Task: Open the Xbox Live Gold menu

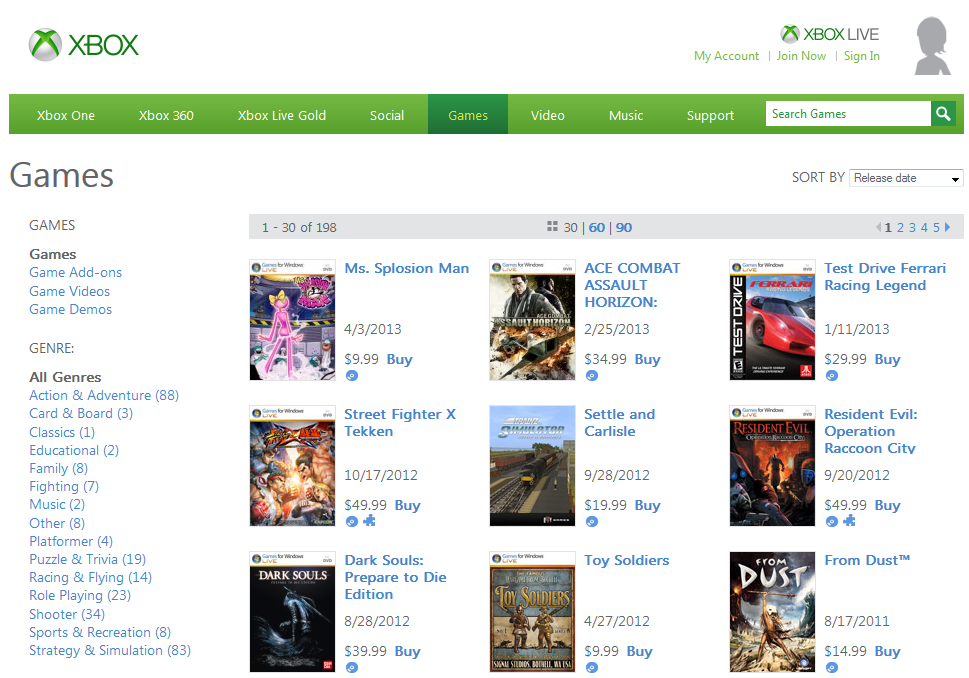Action: coord(282,116)
